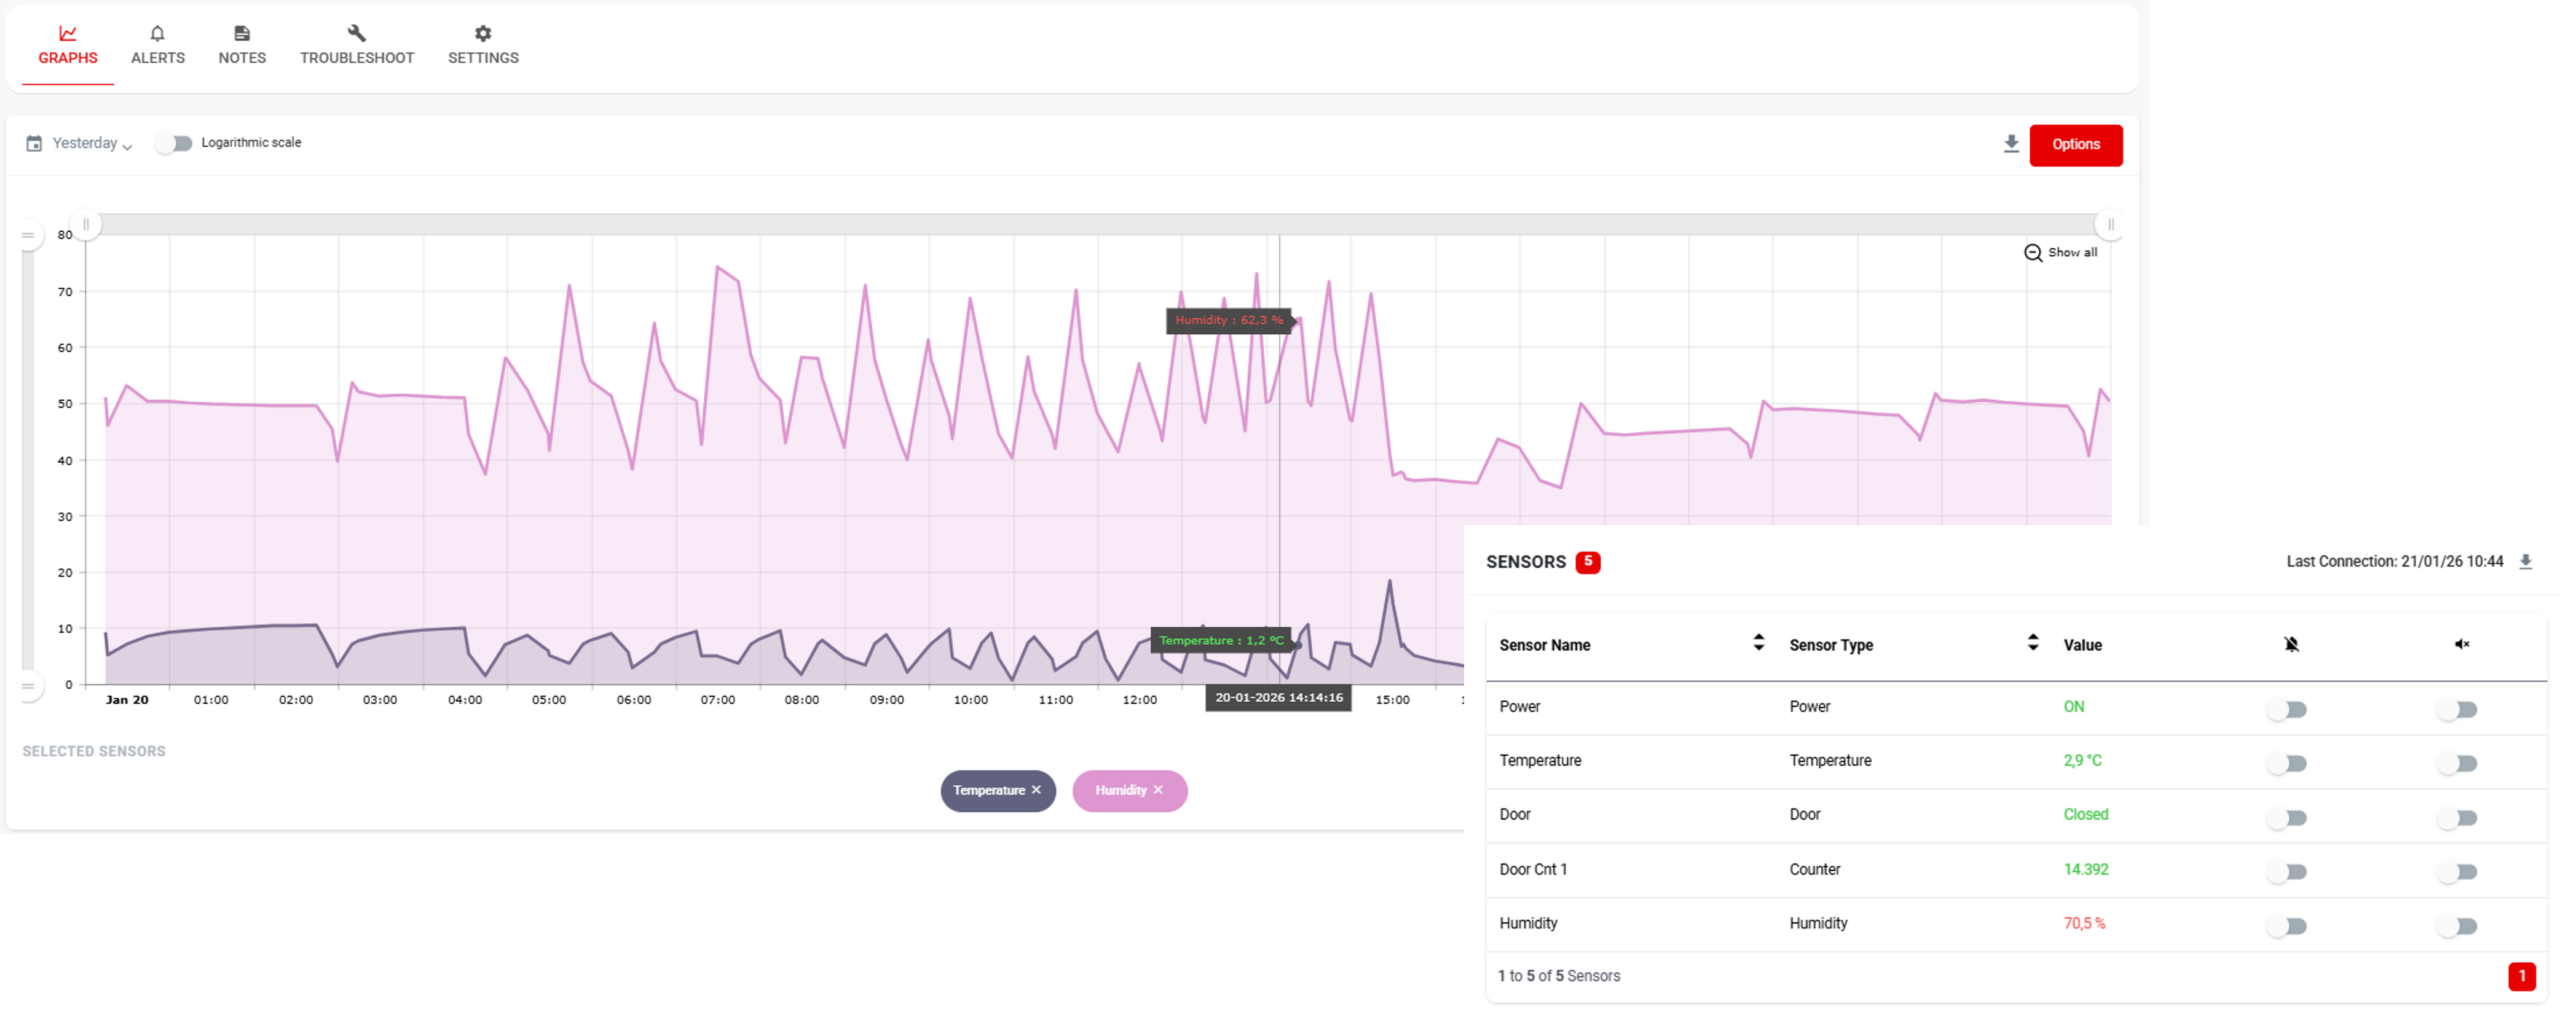This screenshot has height=1015, width=2560.
Task: Open the Yesterday date range dropdown
Action: 91,143
